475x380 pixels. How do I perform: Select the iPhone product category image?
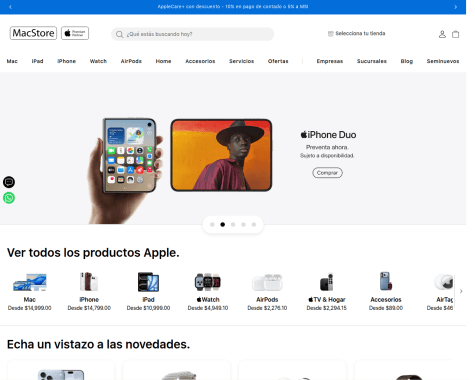coord(89,282)
